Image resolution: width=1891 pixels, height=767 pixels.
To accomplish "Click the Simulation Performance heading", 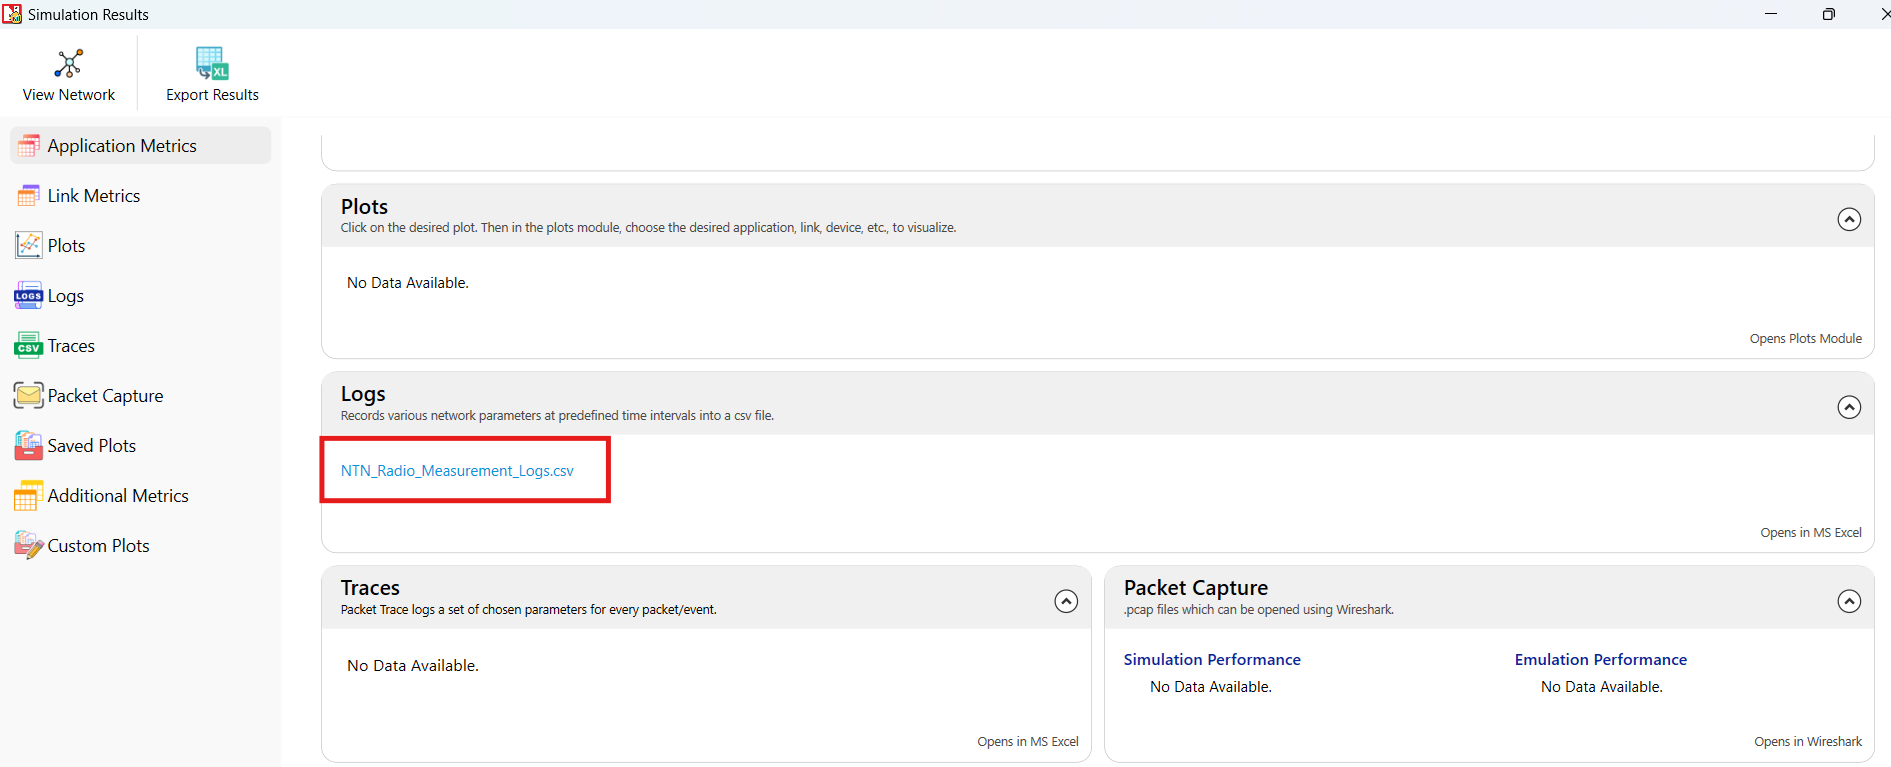I will click(x=1211, y=660).
